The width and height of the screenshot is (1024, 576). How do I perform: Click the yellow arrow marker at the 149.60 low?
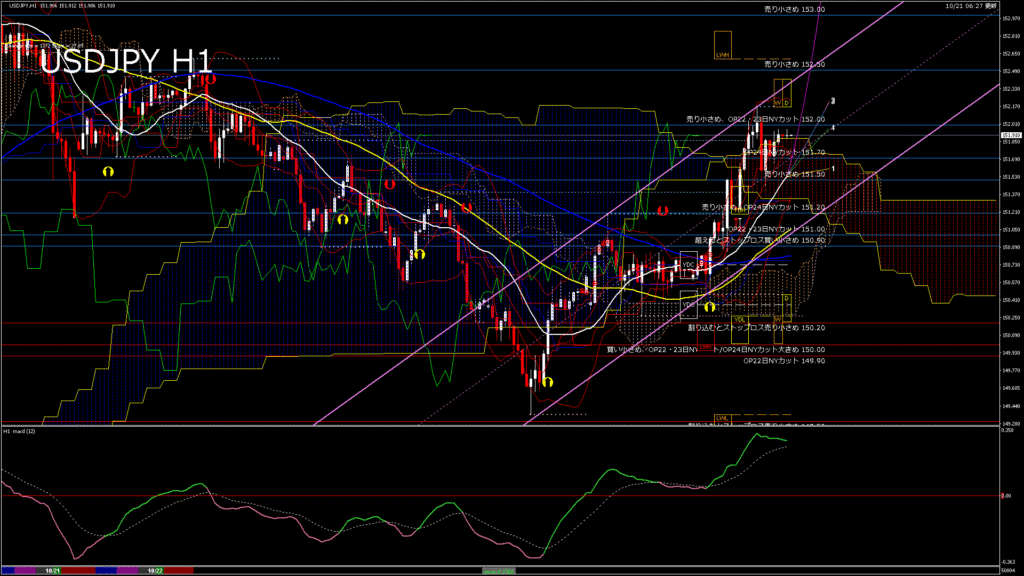click(x=547, y=381)
